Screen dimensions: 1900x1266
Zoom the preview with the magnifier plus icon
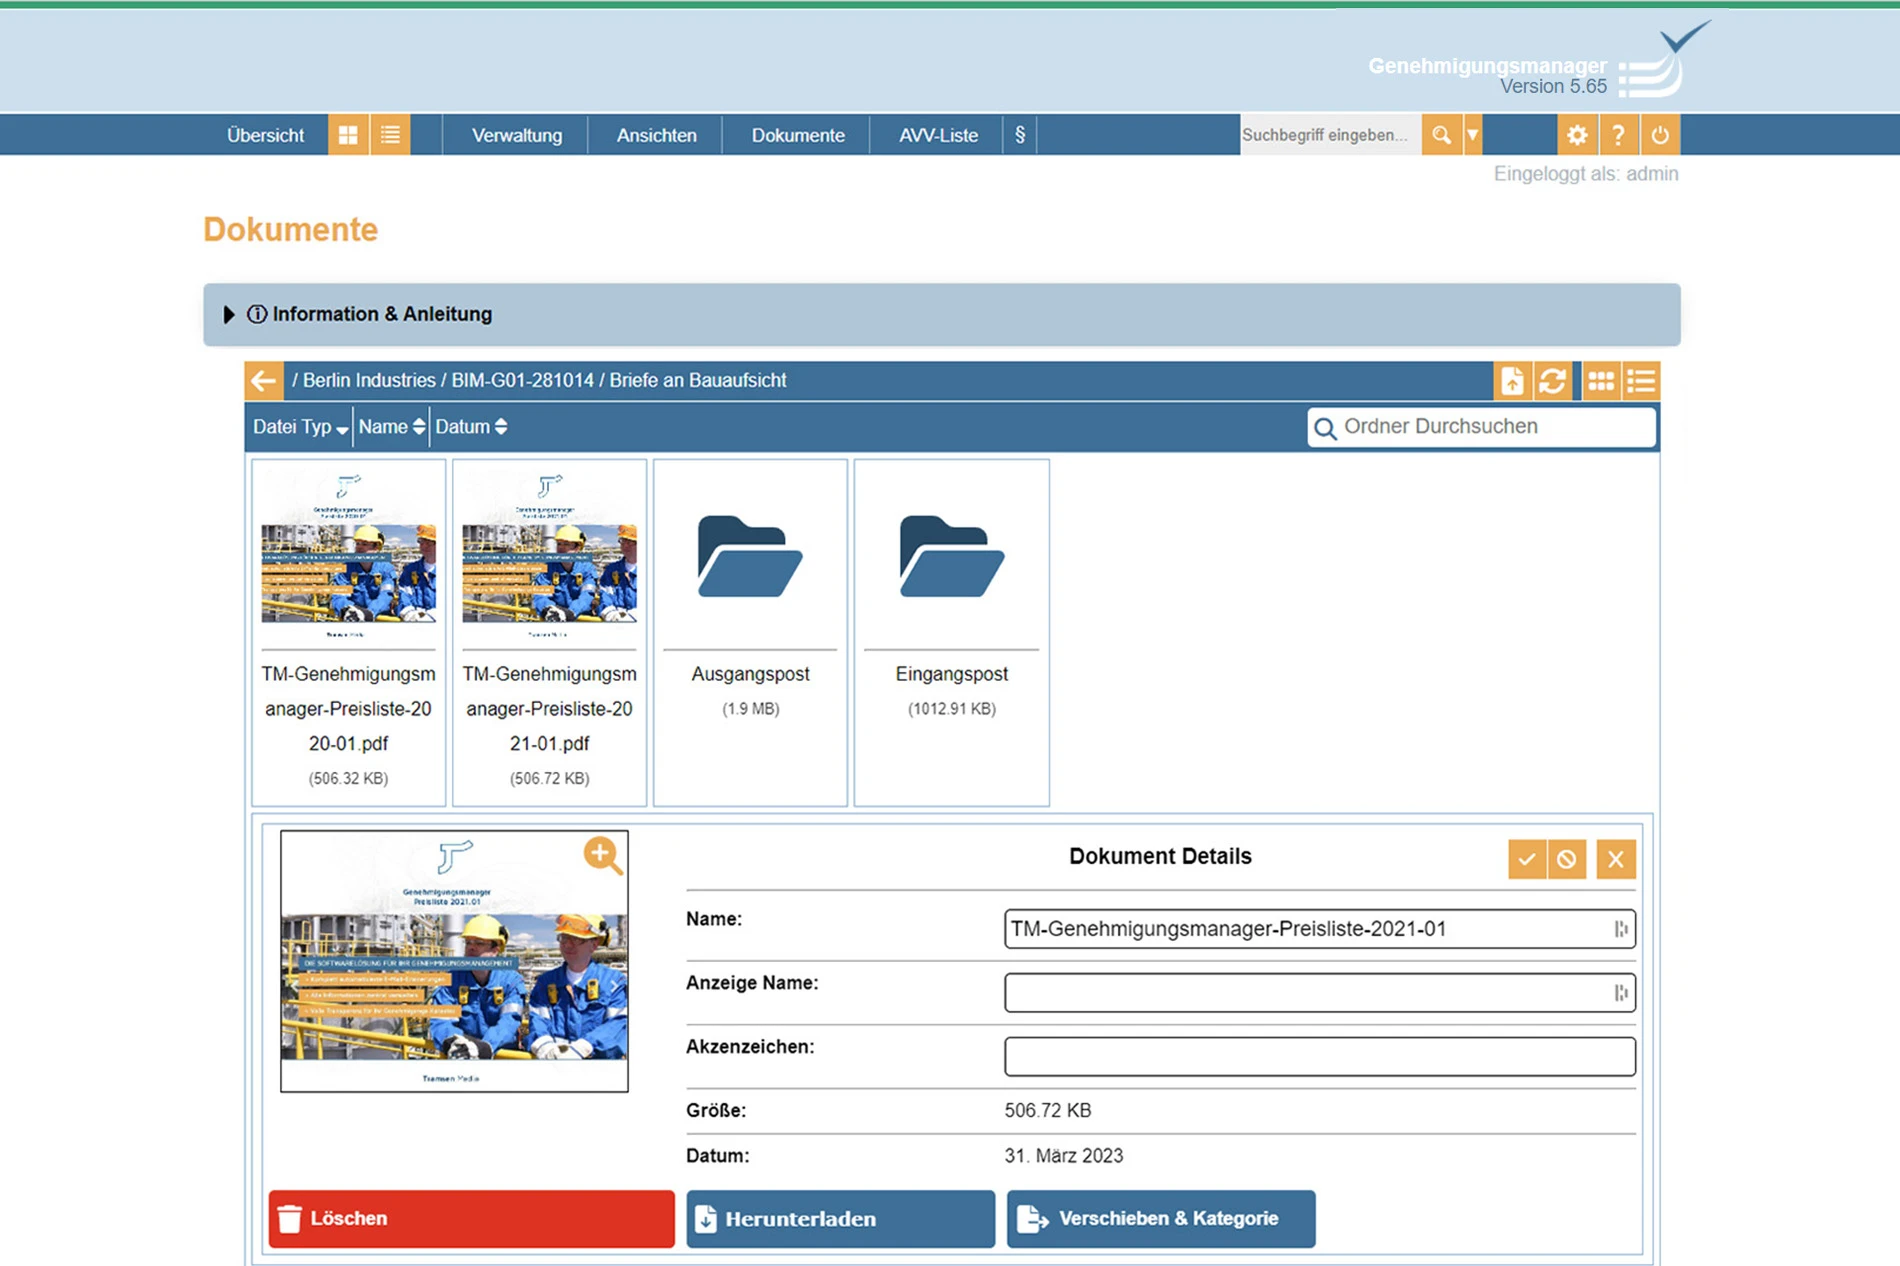click(602, 856)
